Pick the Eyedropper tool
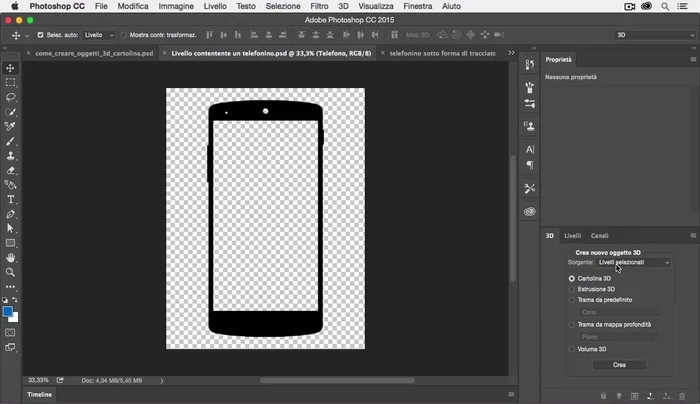This screenshot has height=404, width=700. coord(11,127)
